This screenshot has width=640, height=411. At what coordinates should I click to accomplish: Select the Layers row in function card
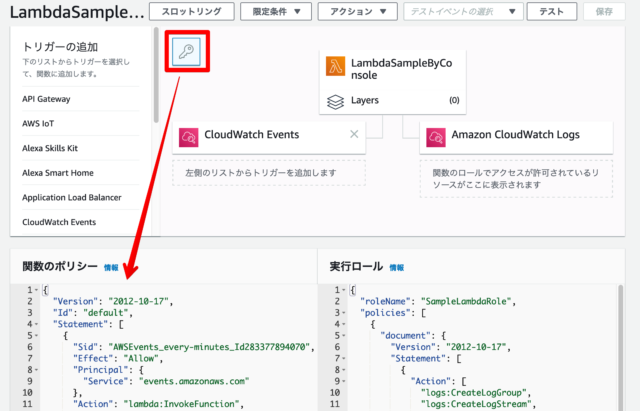tap(393, 100)
